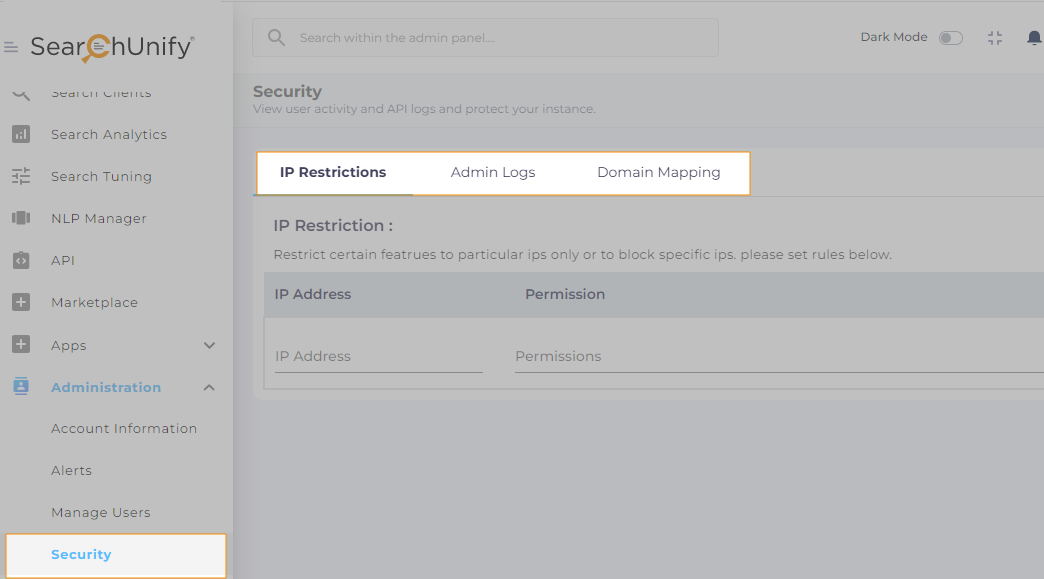
Task: Click the API code icon
Action: click(x=21, y=260)
